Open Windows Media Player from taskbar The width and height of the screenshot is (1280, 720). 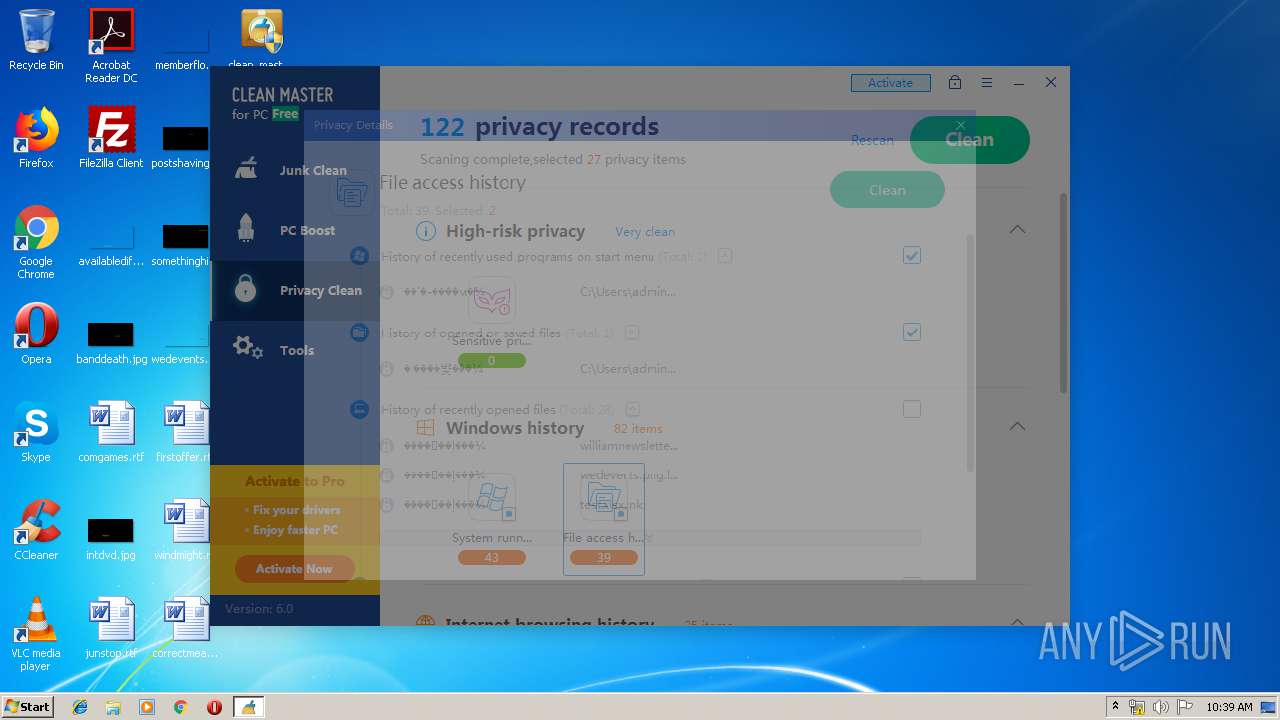click(147, 707)
